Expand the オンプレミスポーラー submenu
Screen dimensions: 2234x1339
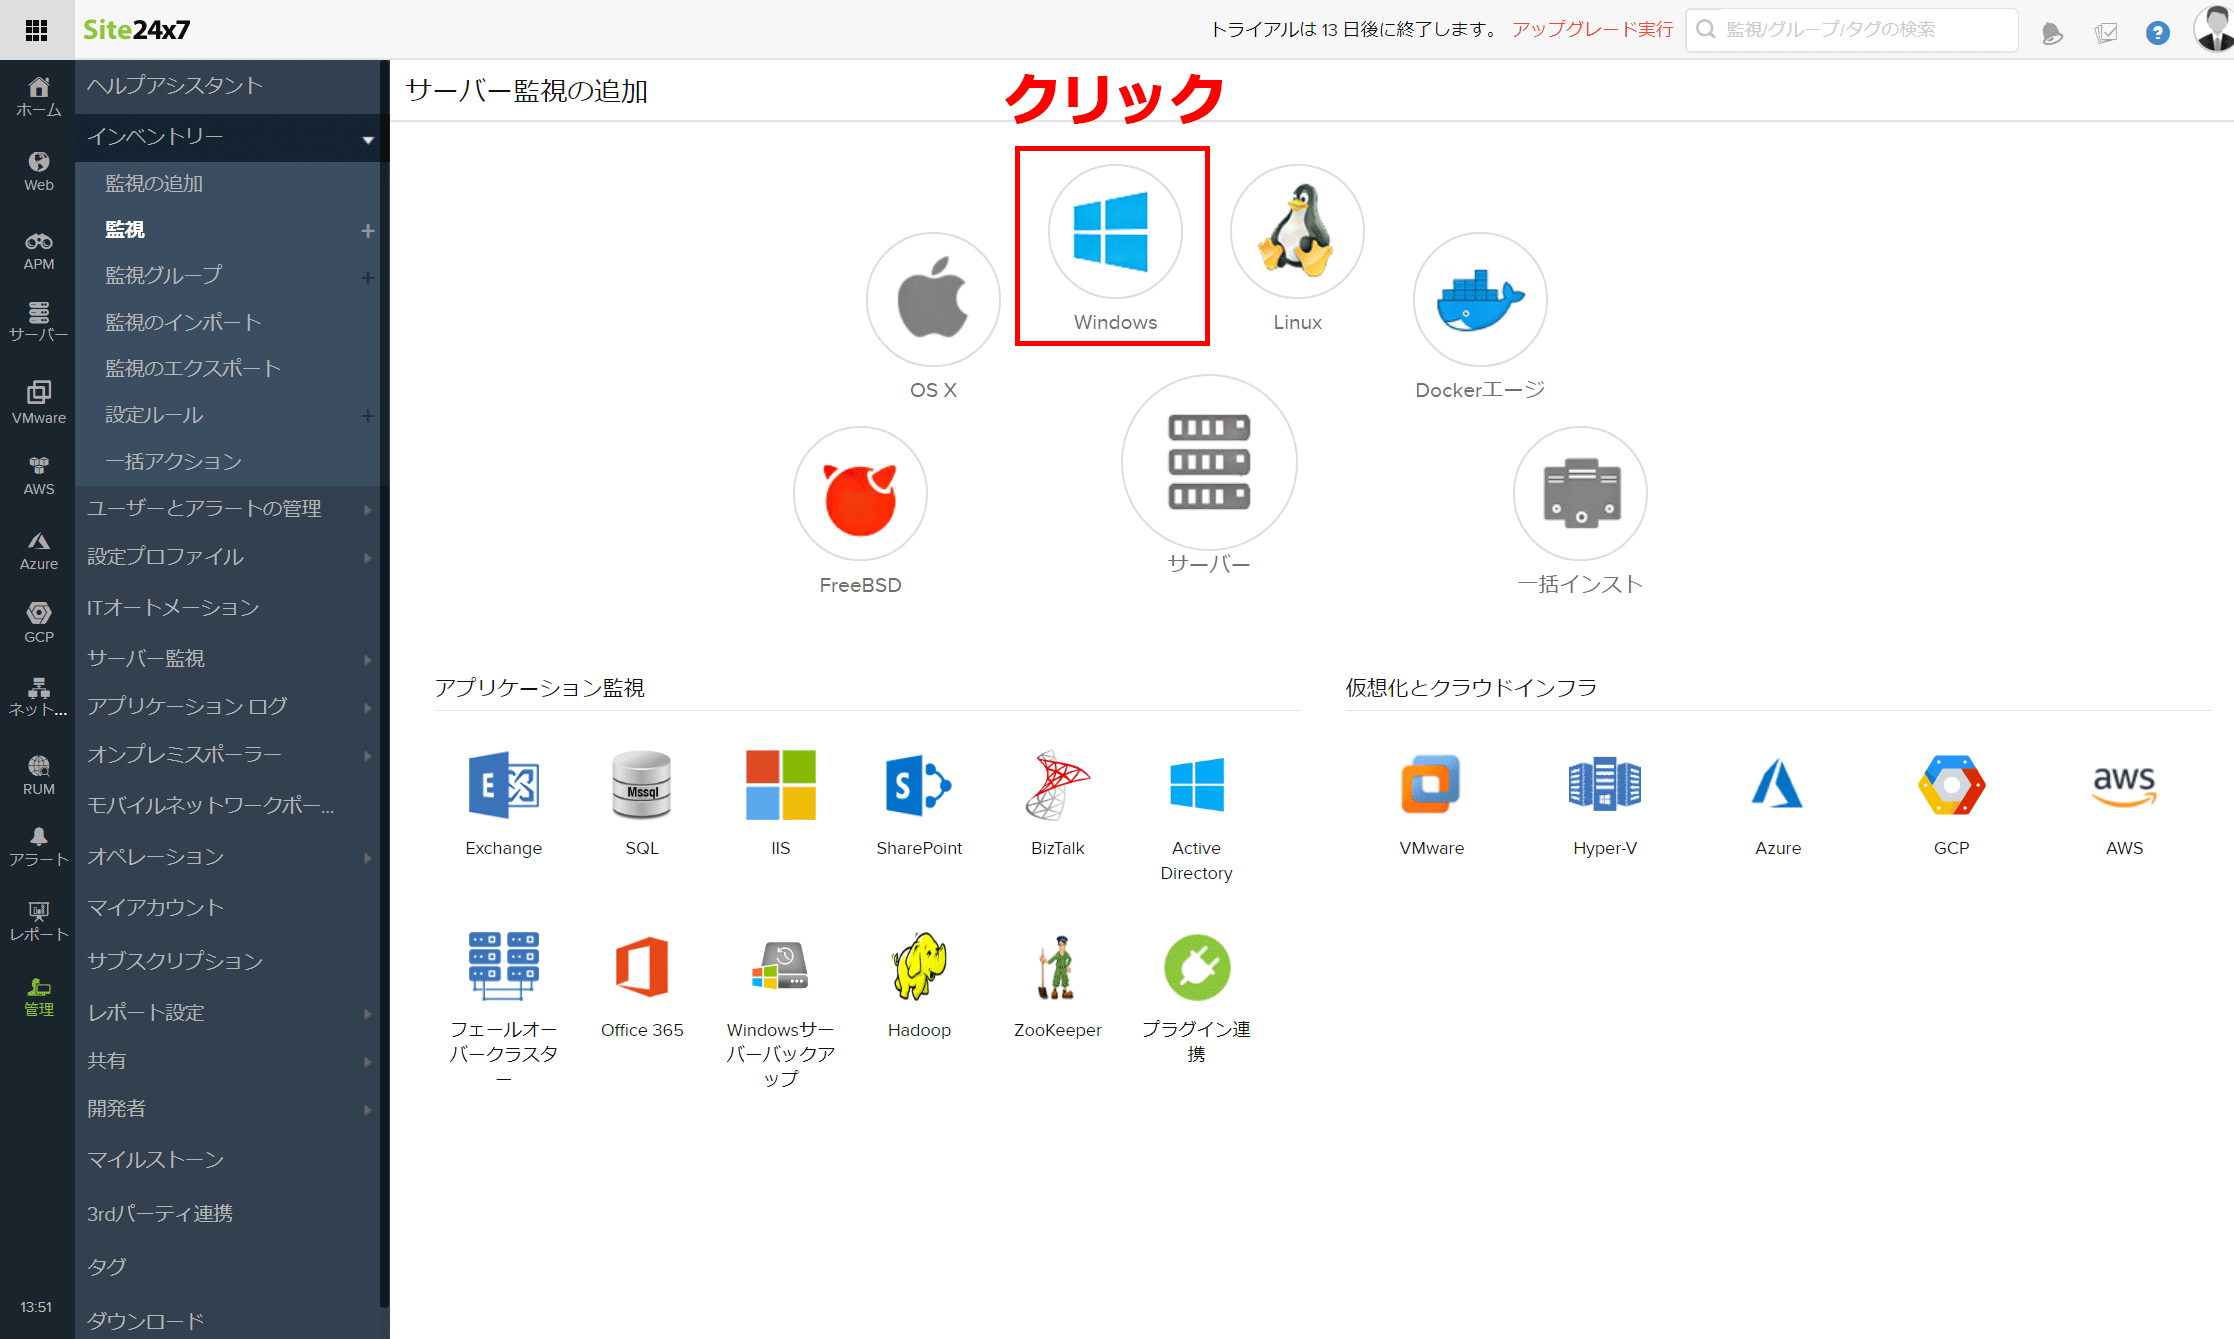[x=367, y=755]
